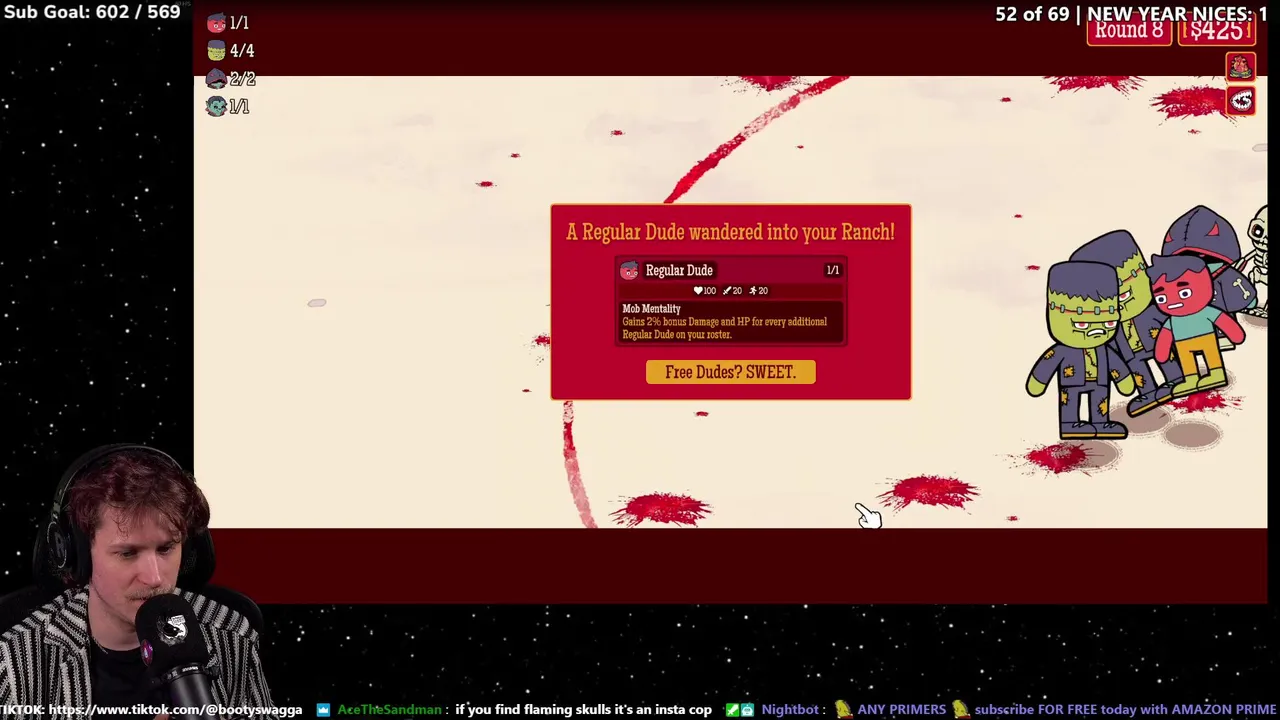The width and height of the screenshot is (1280, 720).
Task: Click the 'Free Dudes? SWEET.' button
Action: (730, 372)
